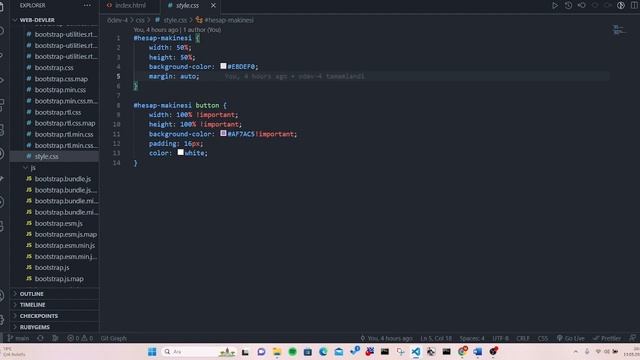Viewport: 640px width, 360px height.
Task: Click the codelens "1 author (You)" text
Action: 202,30
